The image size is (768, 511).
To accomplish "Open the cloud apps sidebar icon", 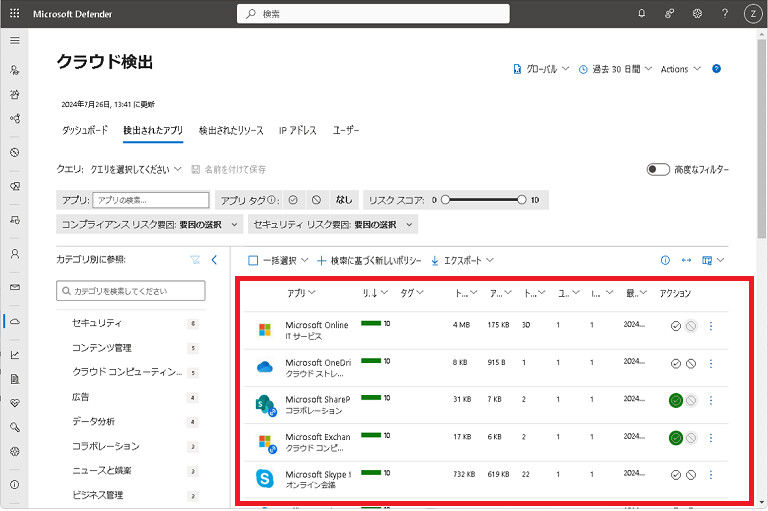I will (x=15, y=321).
